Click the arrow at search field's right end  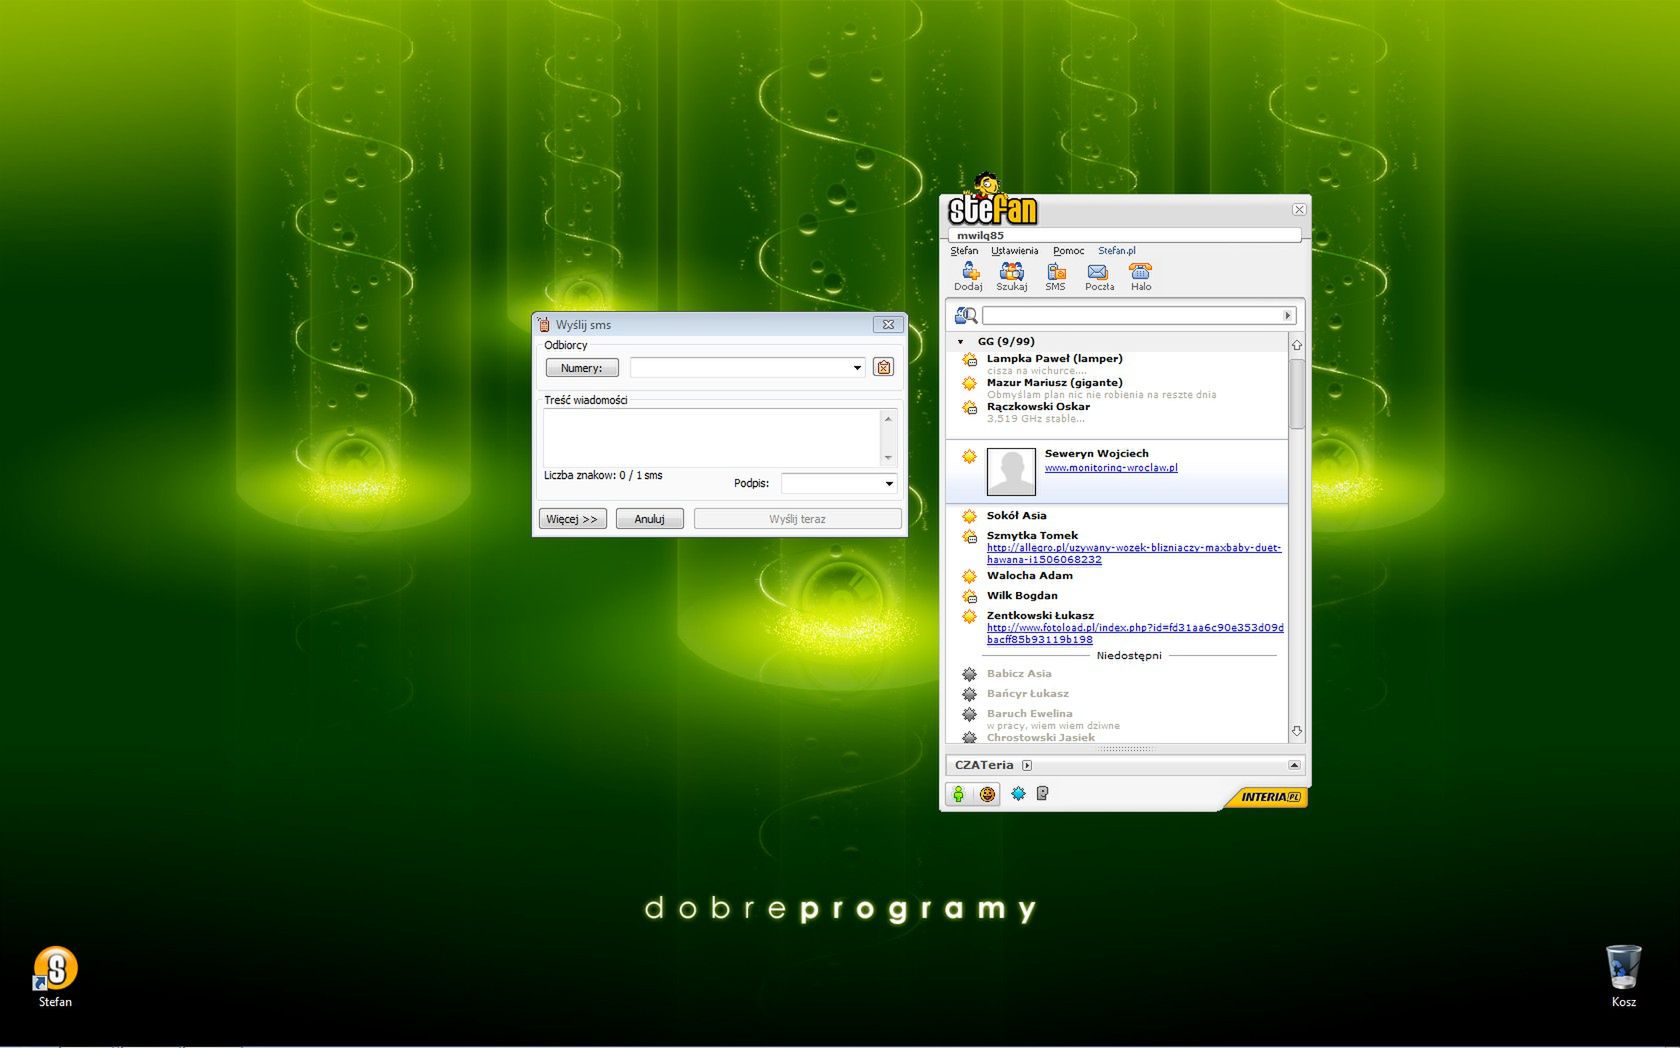point(1288,316)
